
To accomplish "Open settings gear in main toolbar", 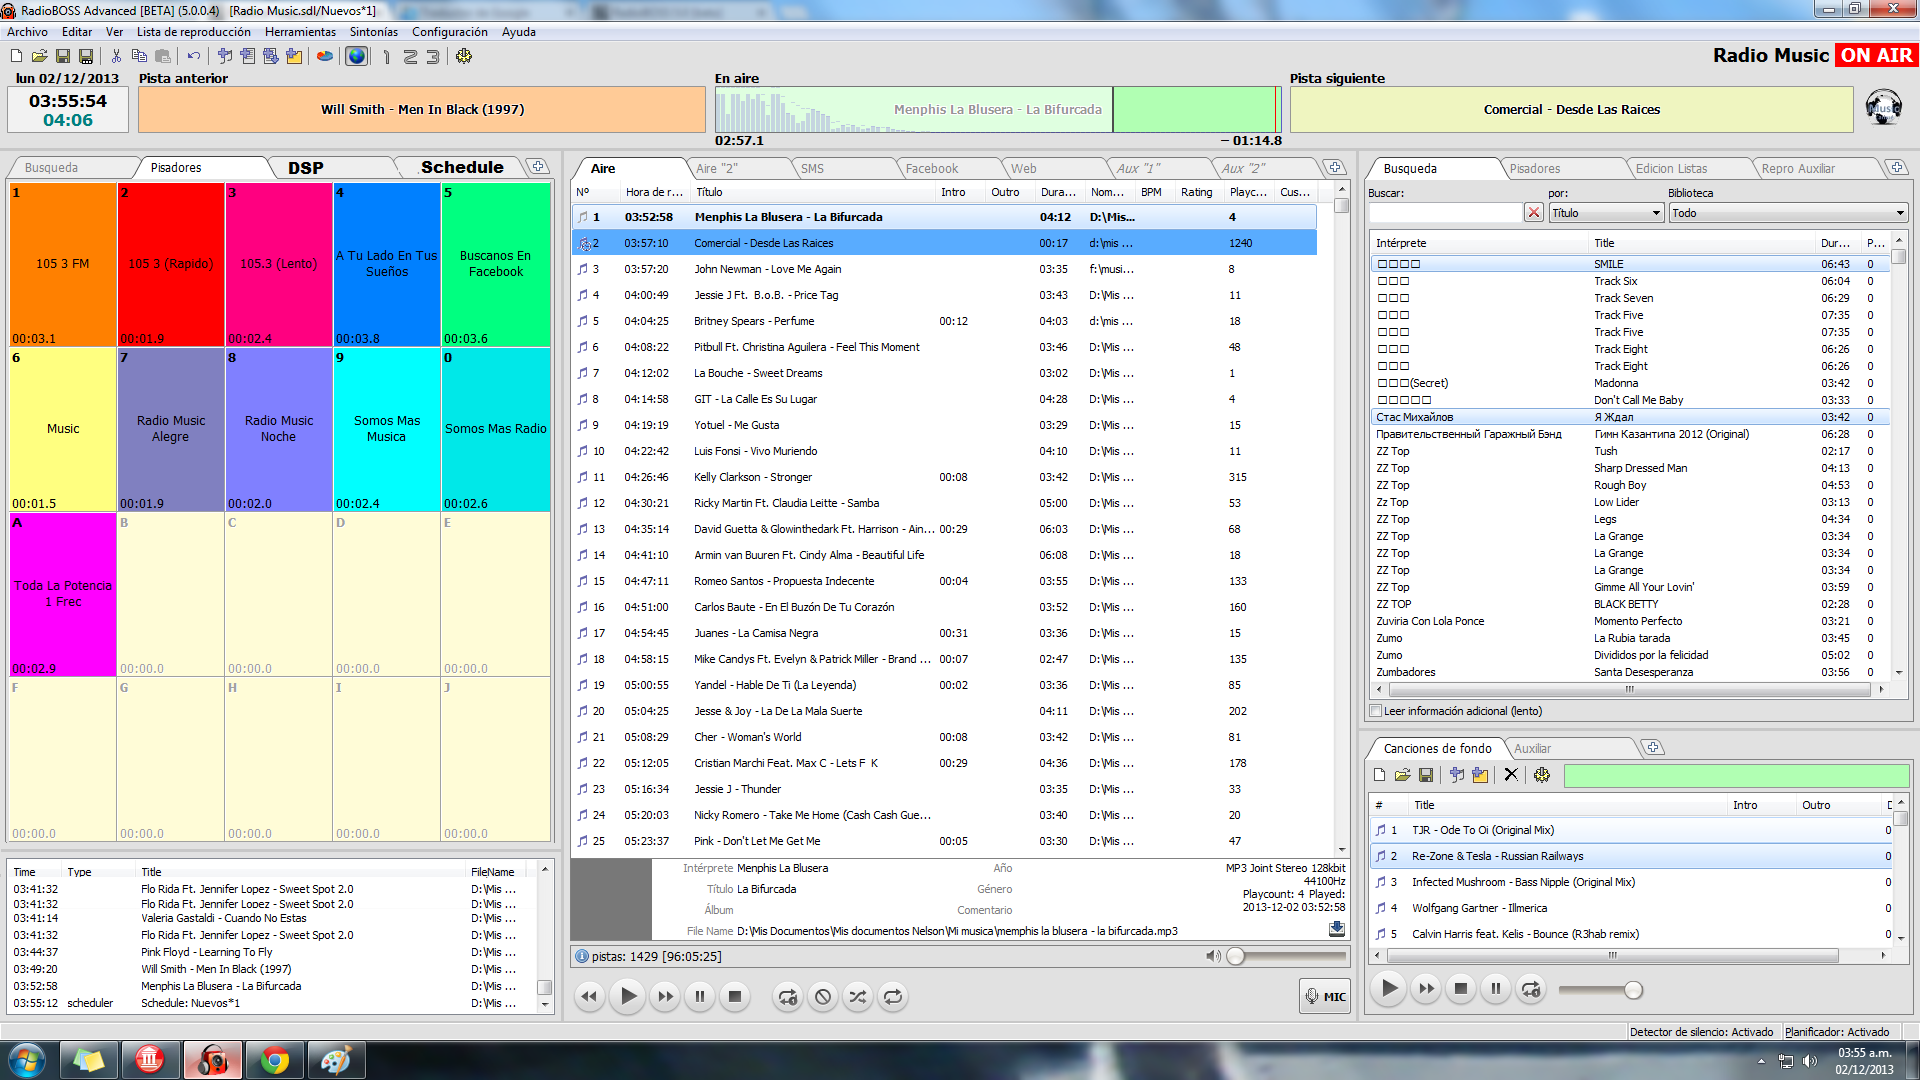I will tap(464, 56).
